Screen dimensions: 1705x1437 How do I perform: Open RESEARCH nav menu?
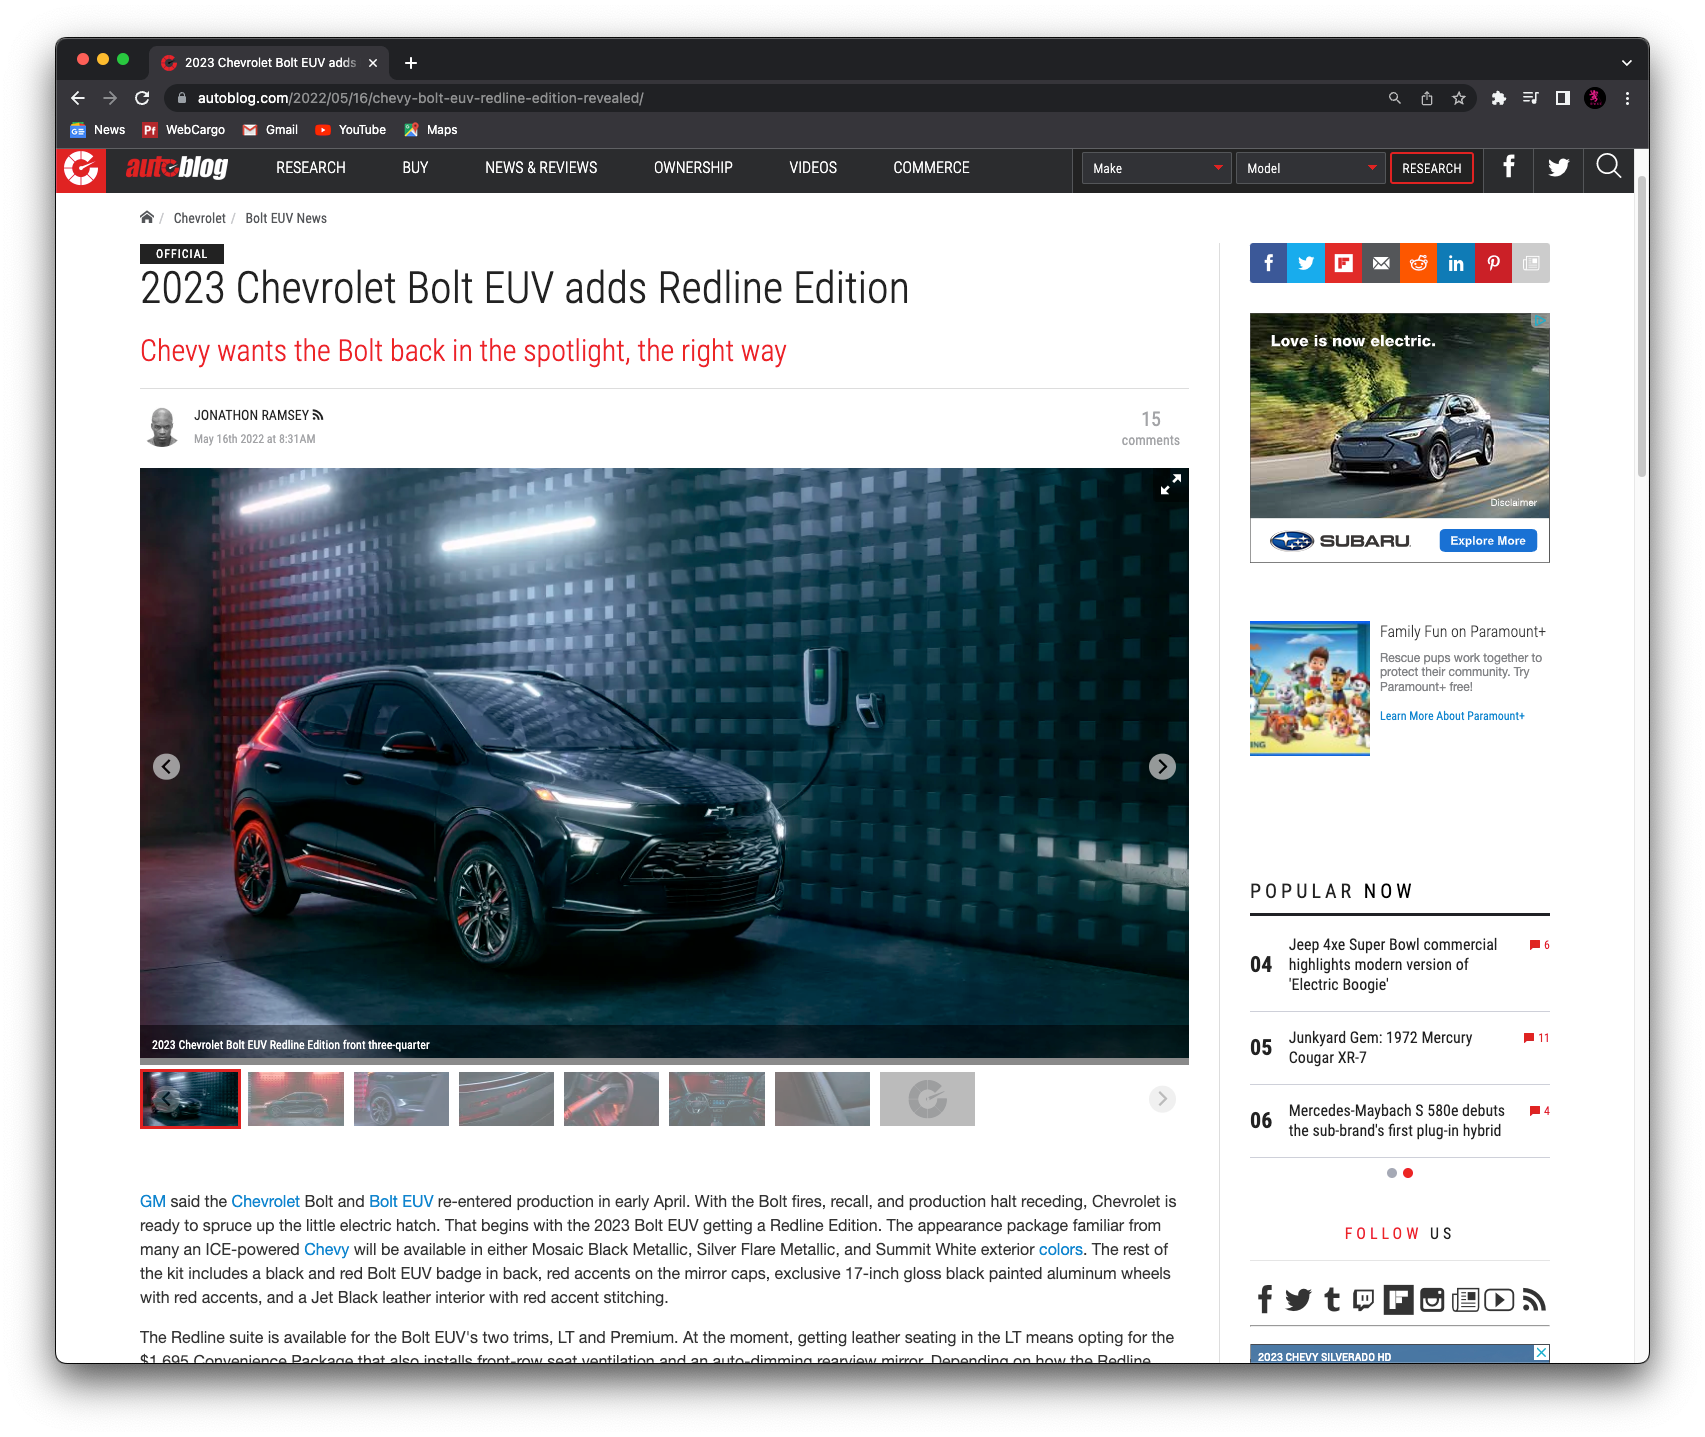tap(311, 168)
